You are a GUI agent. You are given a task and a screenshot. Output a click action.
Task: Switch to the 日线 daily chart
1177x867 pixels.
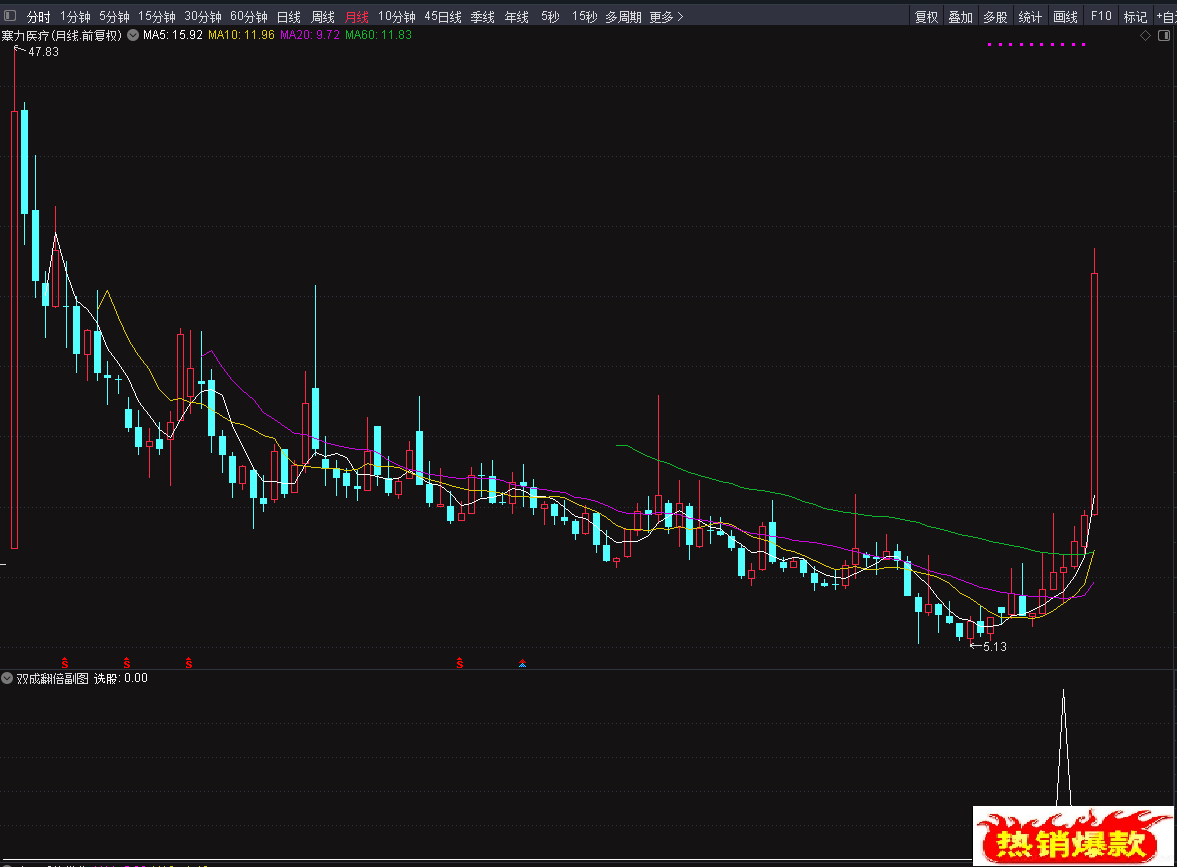(288, 17)
